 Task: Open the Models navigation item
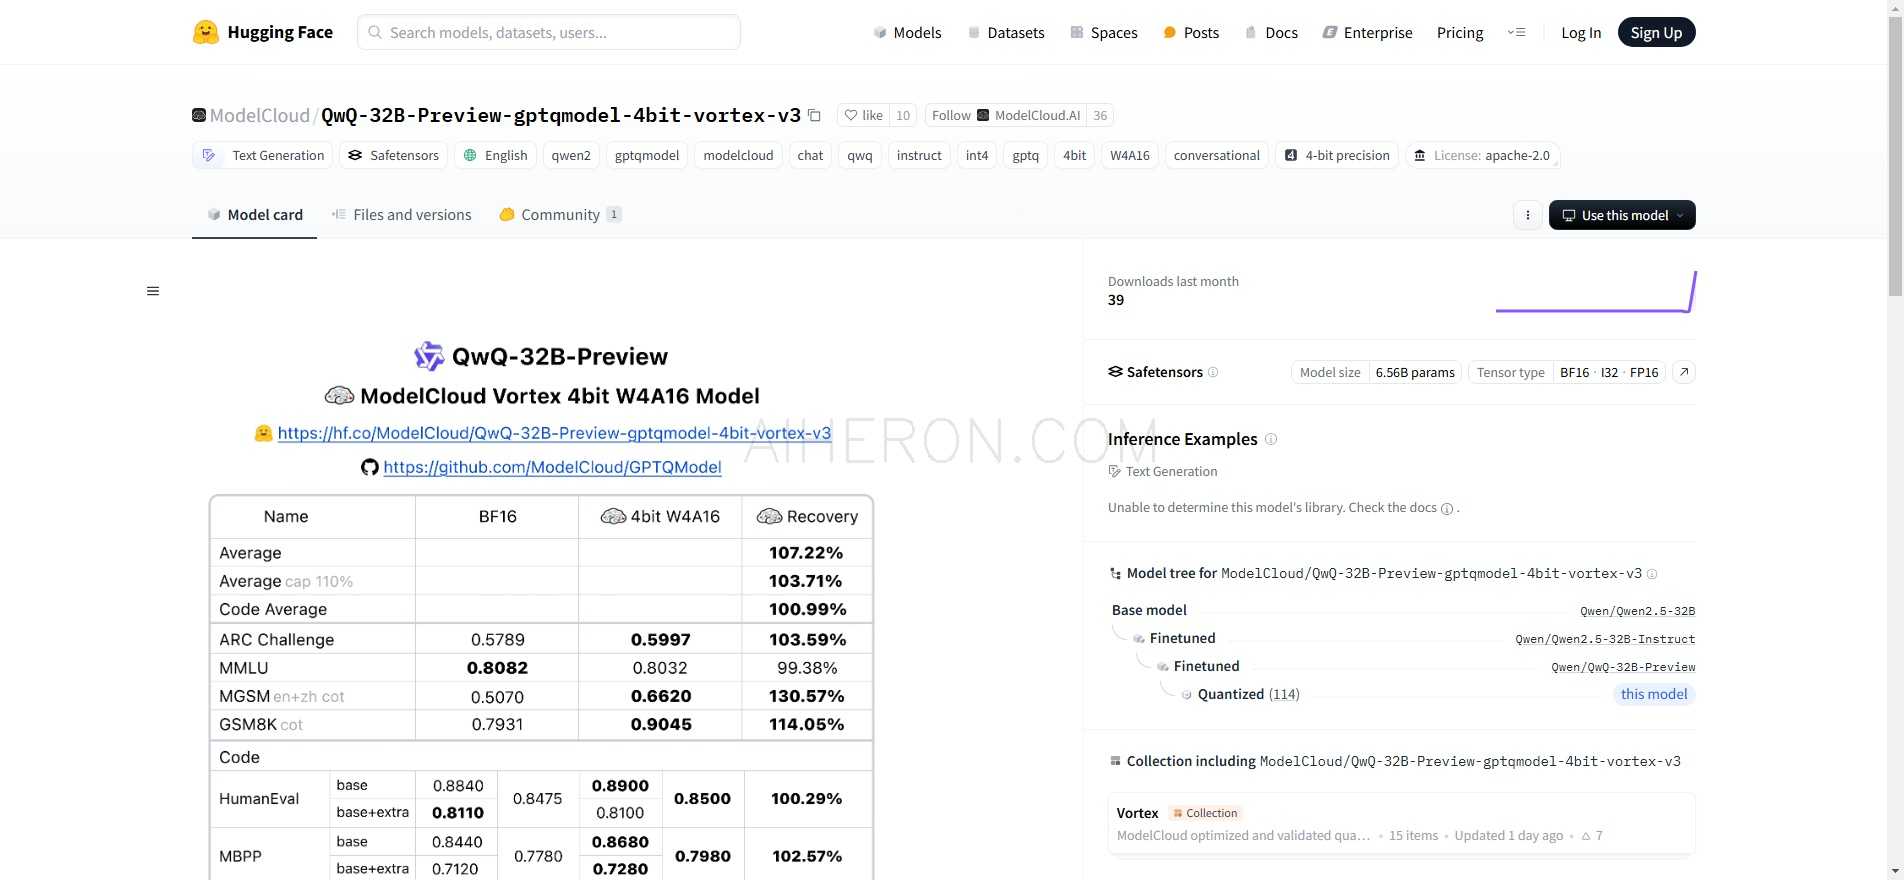point(907,32)
